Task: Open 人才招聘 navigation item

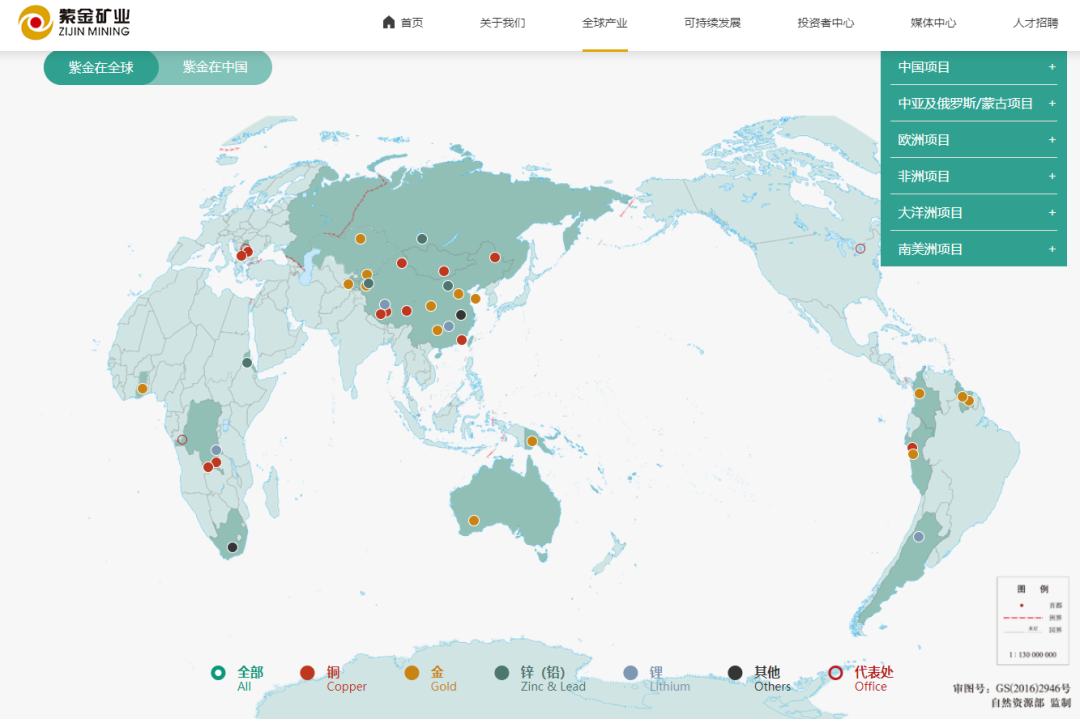Action: pyautogui.click(x=1035, y=23)
